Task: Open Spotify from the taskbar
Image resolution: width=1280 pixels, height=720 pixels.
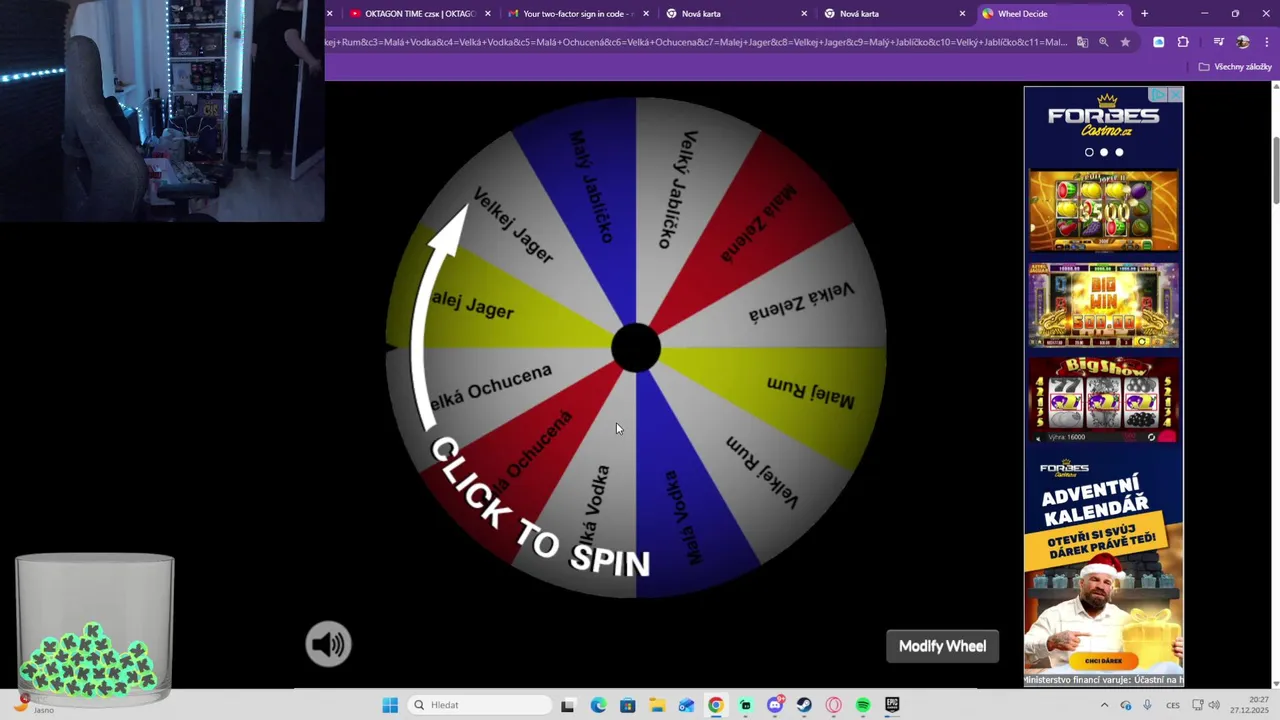Action: 863,705
